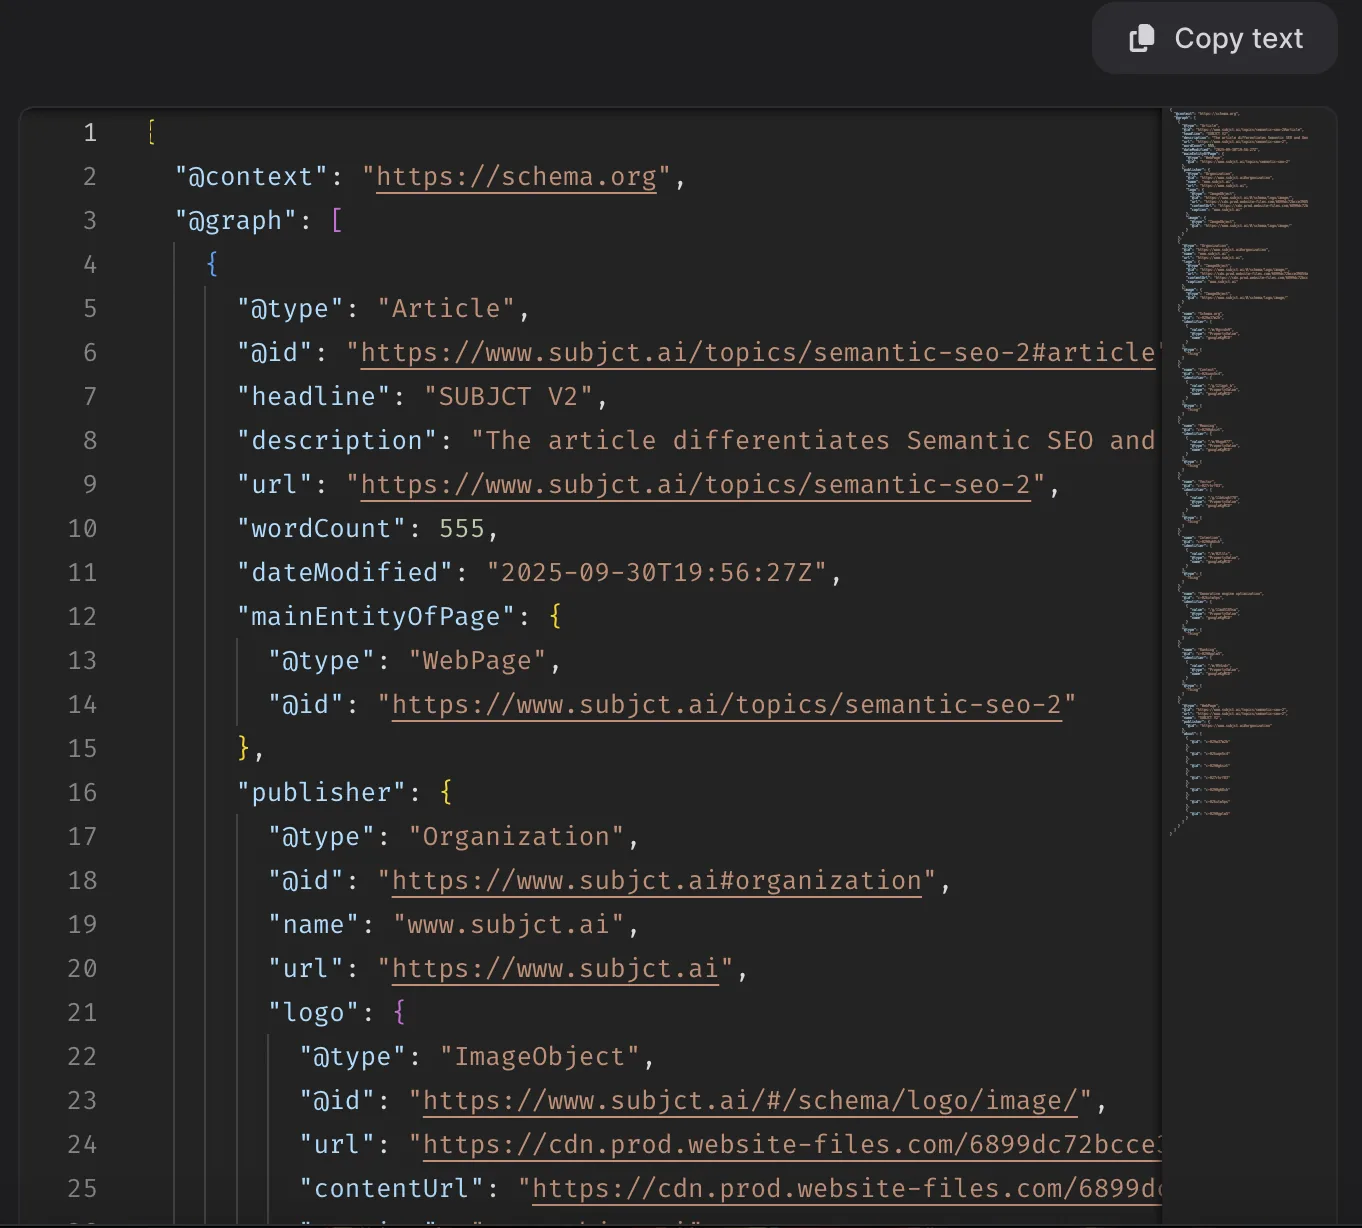Click the "wordCount" key
This screenshot has height=1228, width=1362.
(x=322, y=529)
